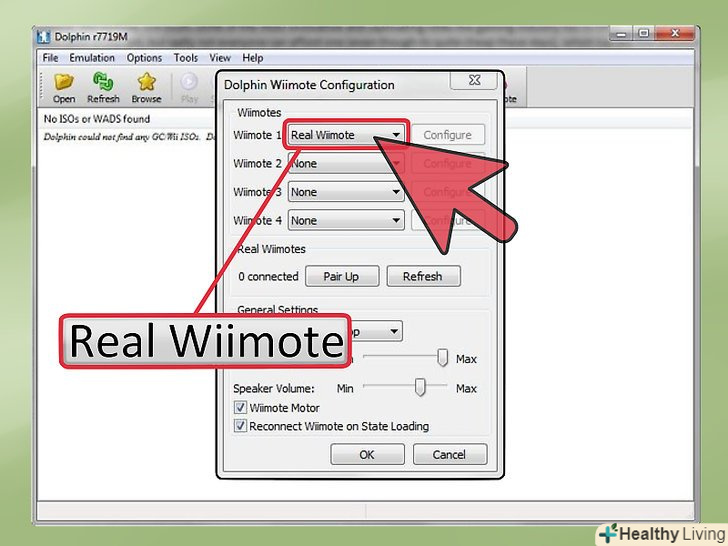Open the Wiimote 1 source dropdown
The width and height of the screenshot is (728, 546).
pos(346,135)
